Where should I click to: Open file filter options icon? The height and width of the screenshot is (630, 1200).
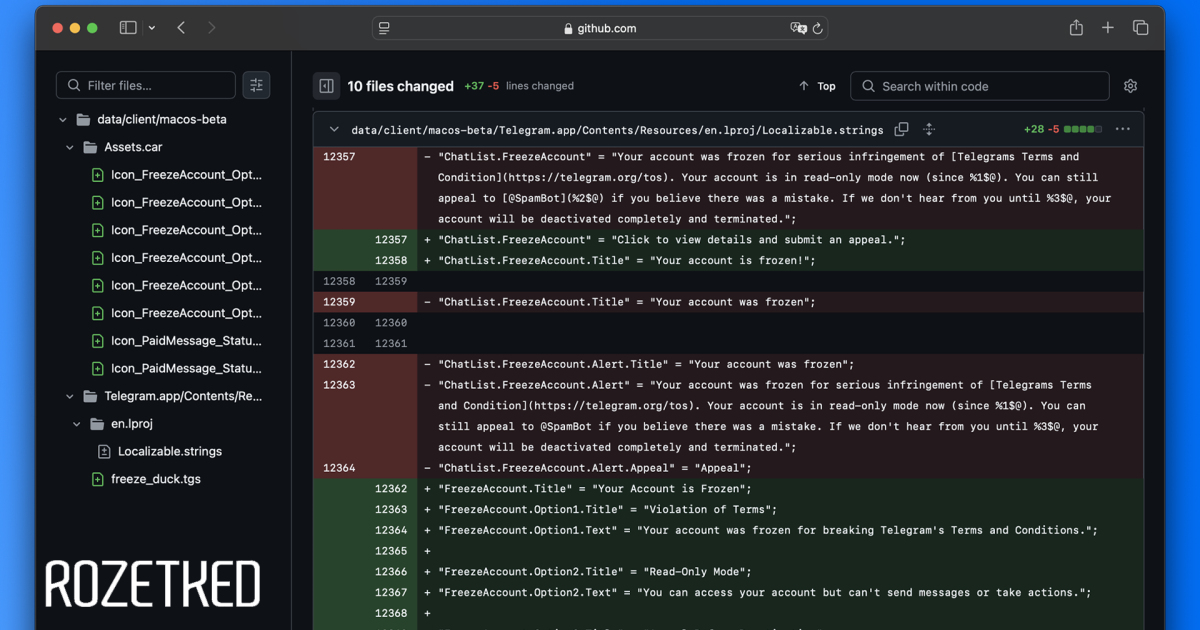point(256,86)
